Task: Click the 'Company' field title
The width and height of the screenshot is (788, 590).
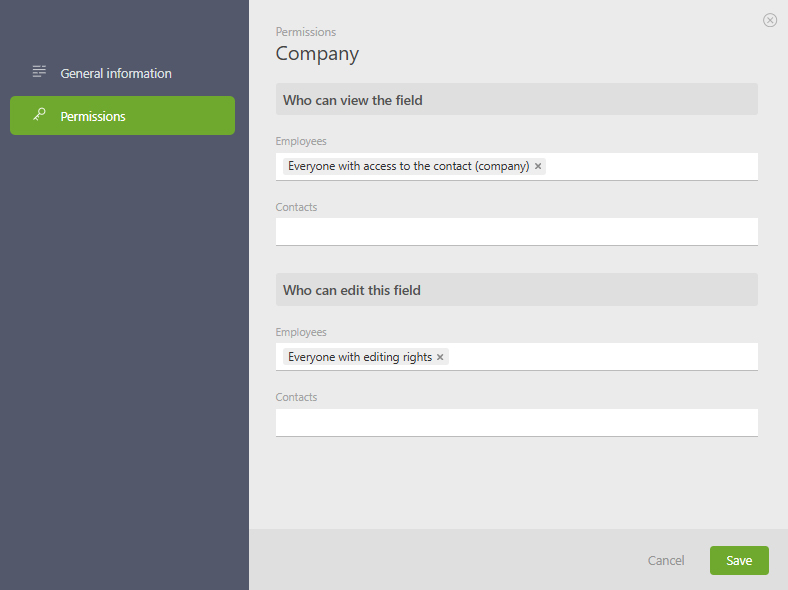Action: click(317, 53)
